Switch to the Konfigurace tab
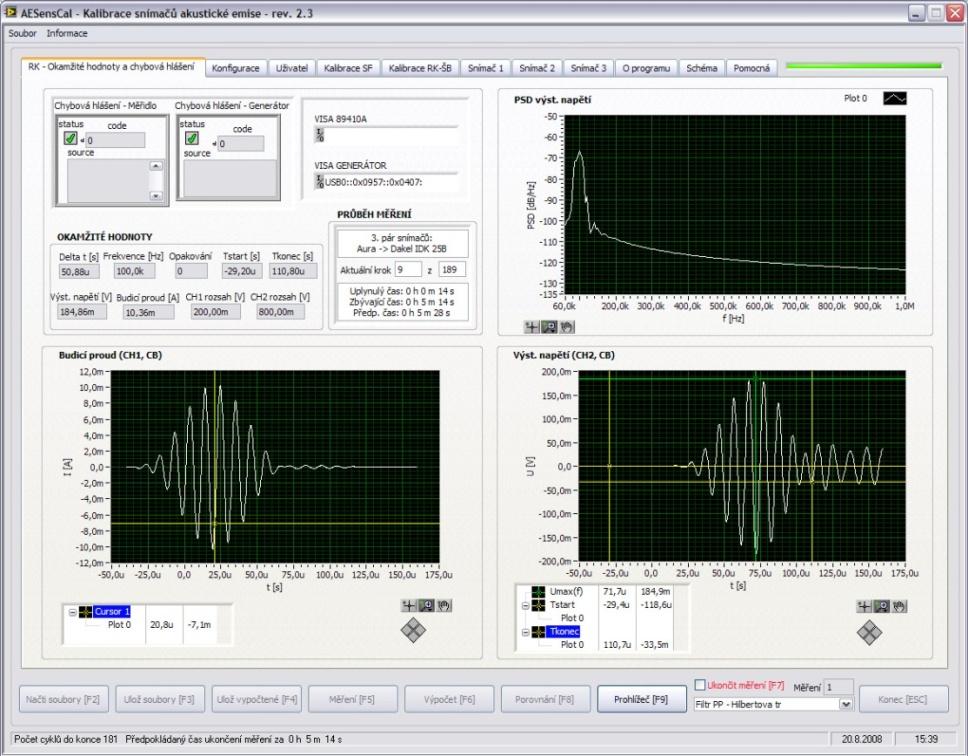Image resolution: width=968 pixels, height=756 pixels. click(236, 68)
